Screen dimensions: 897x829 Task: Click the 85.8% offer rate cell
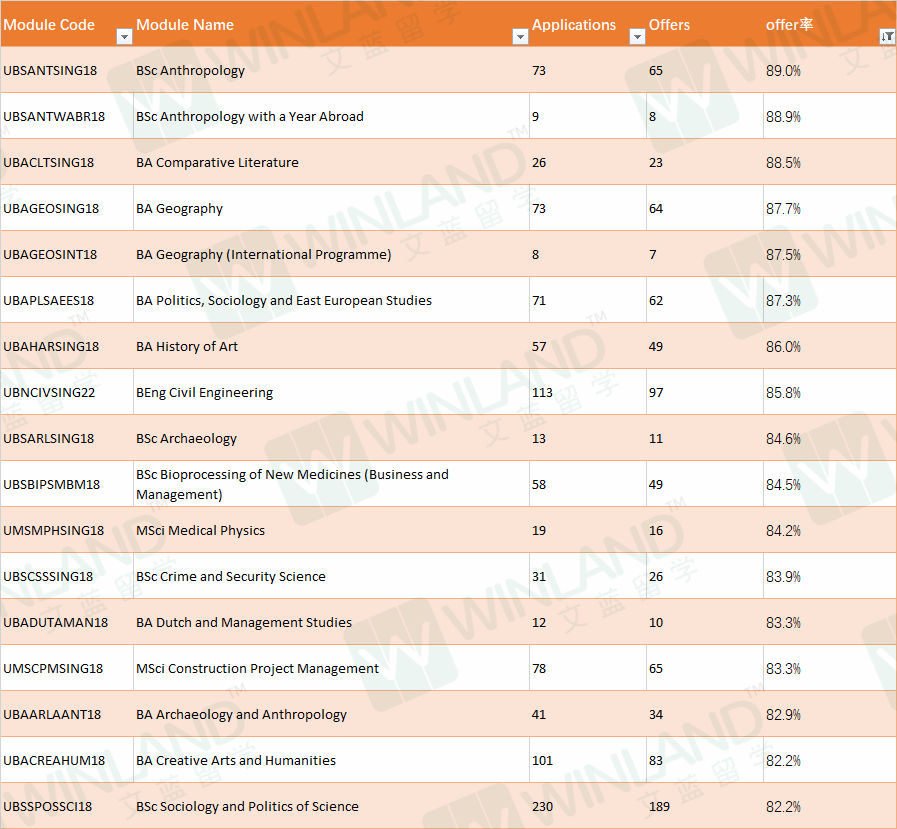click(x=829, y=392)
